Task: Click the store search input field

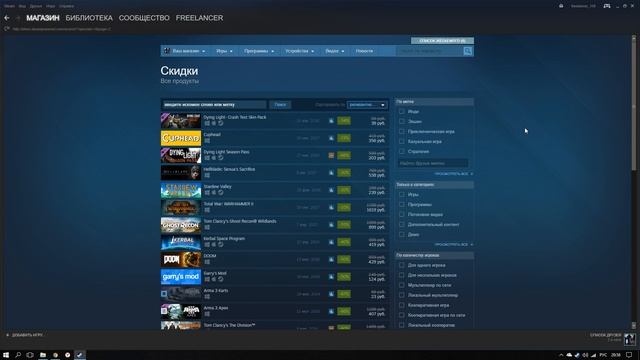Action: (430, 51)
